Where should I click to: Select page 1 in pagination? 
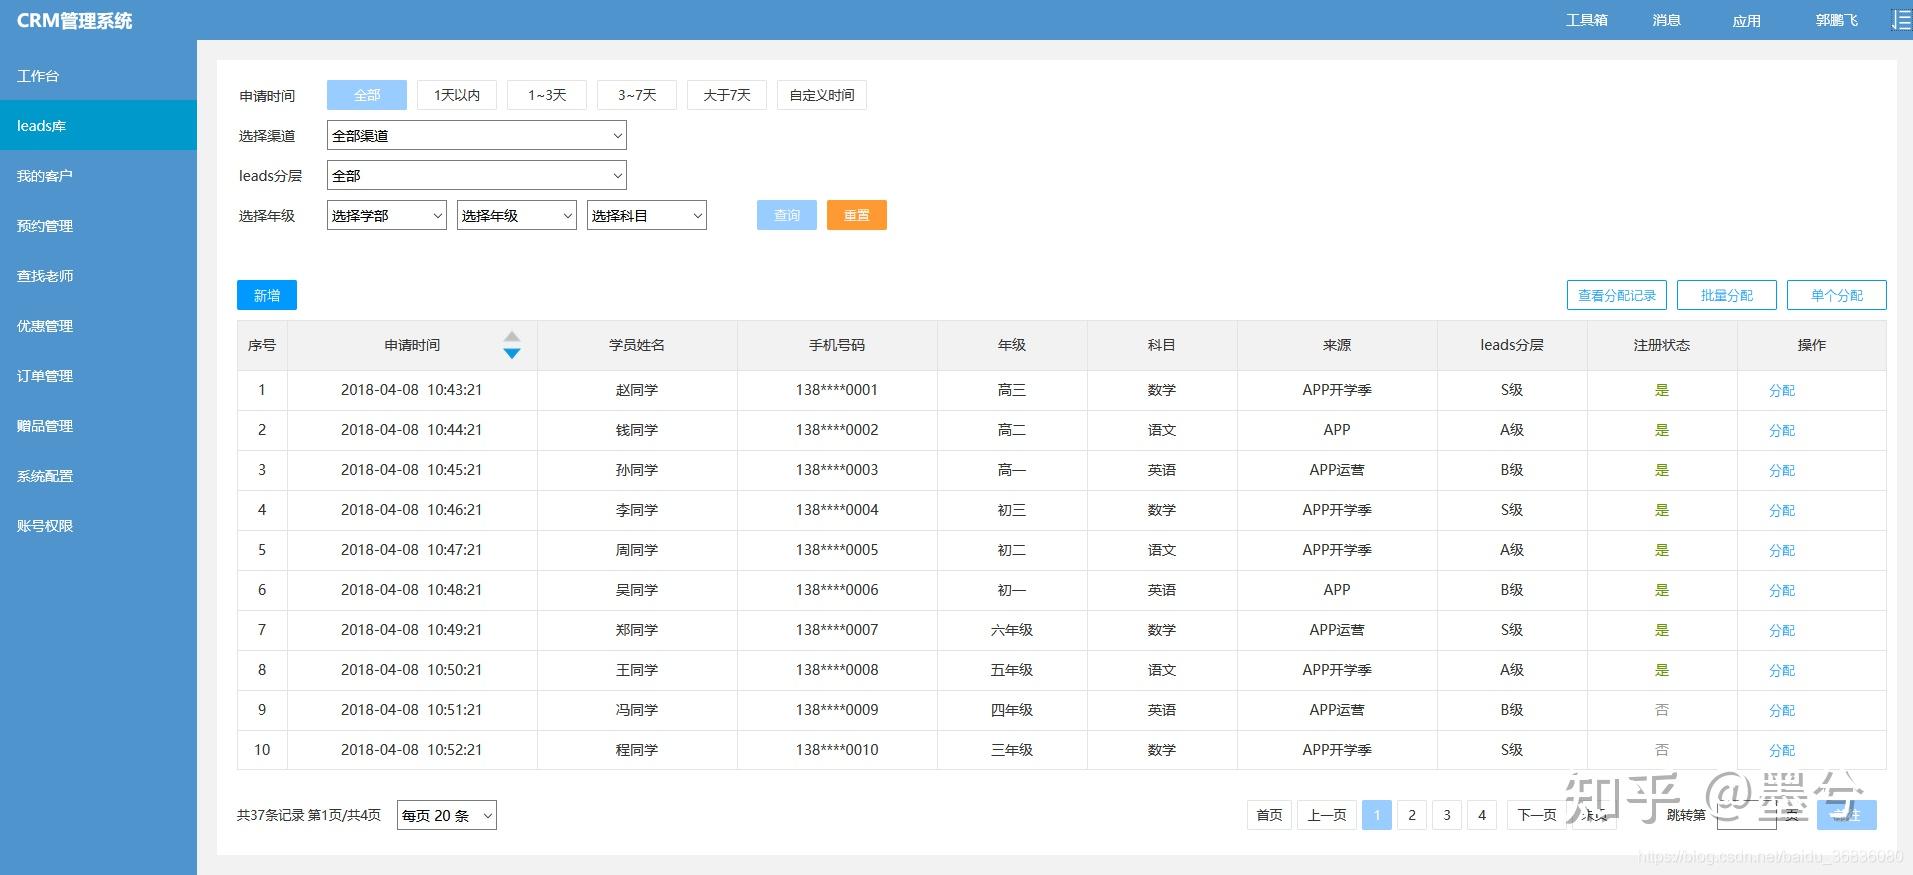(x=1377, y=815)
